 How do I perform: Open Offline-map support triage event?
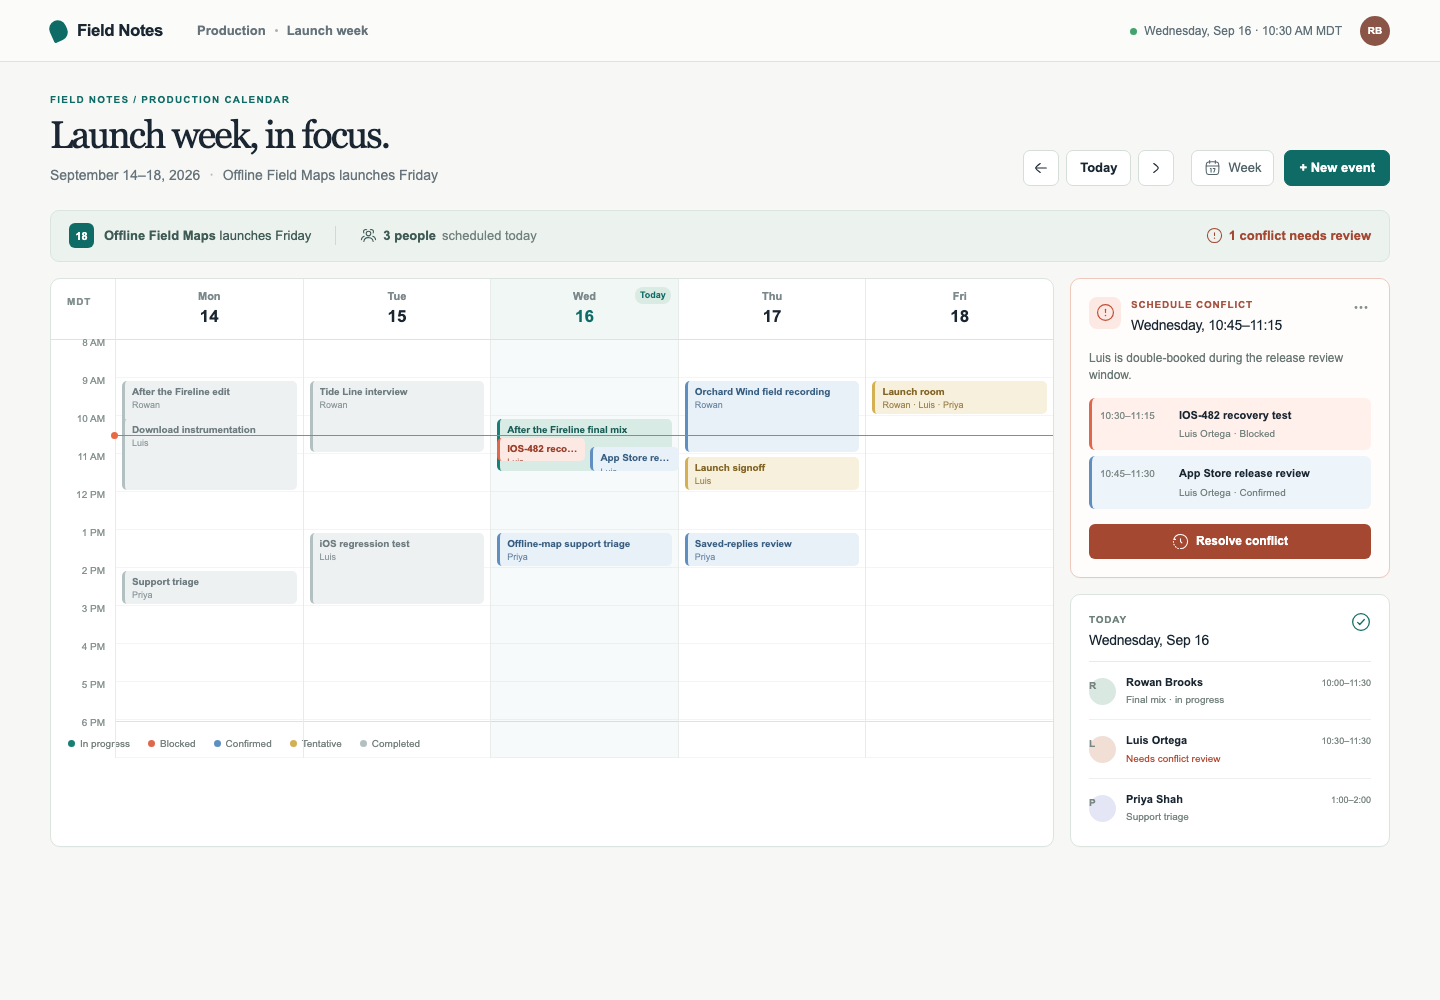(x=584, y=549)
